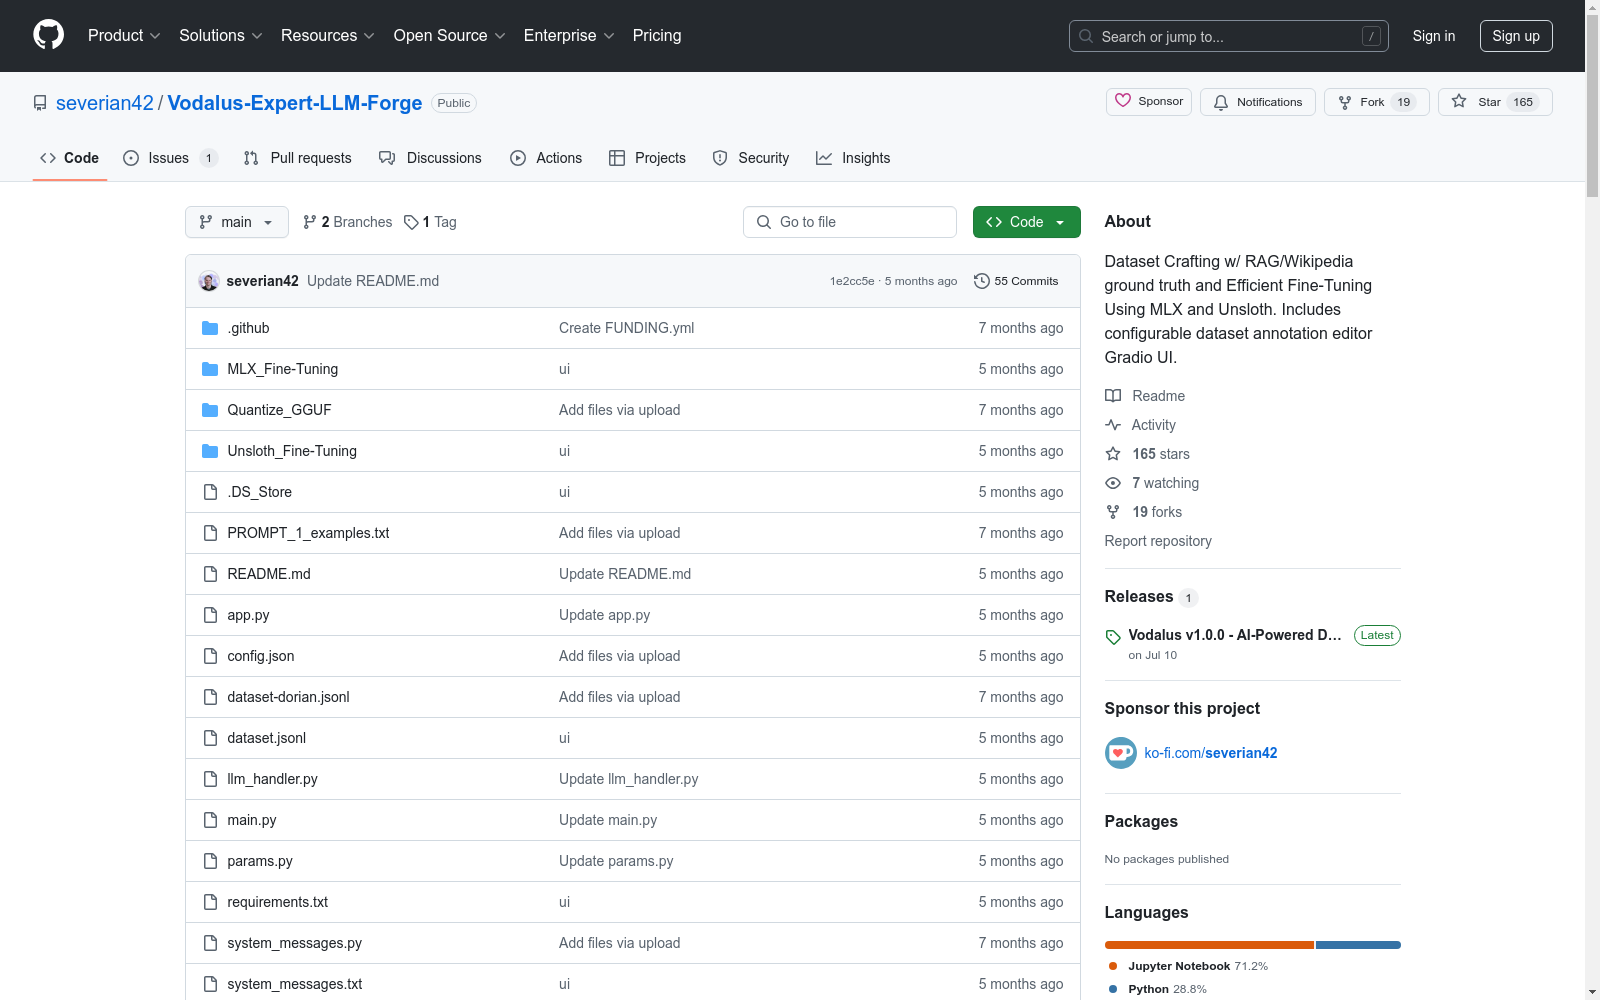Select the Code tab
This screenshot has width=1600, height=1000.
click(70, 158)
